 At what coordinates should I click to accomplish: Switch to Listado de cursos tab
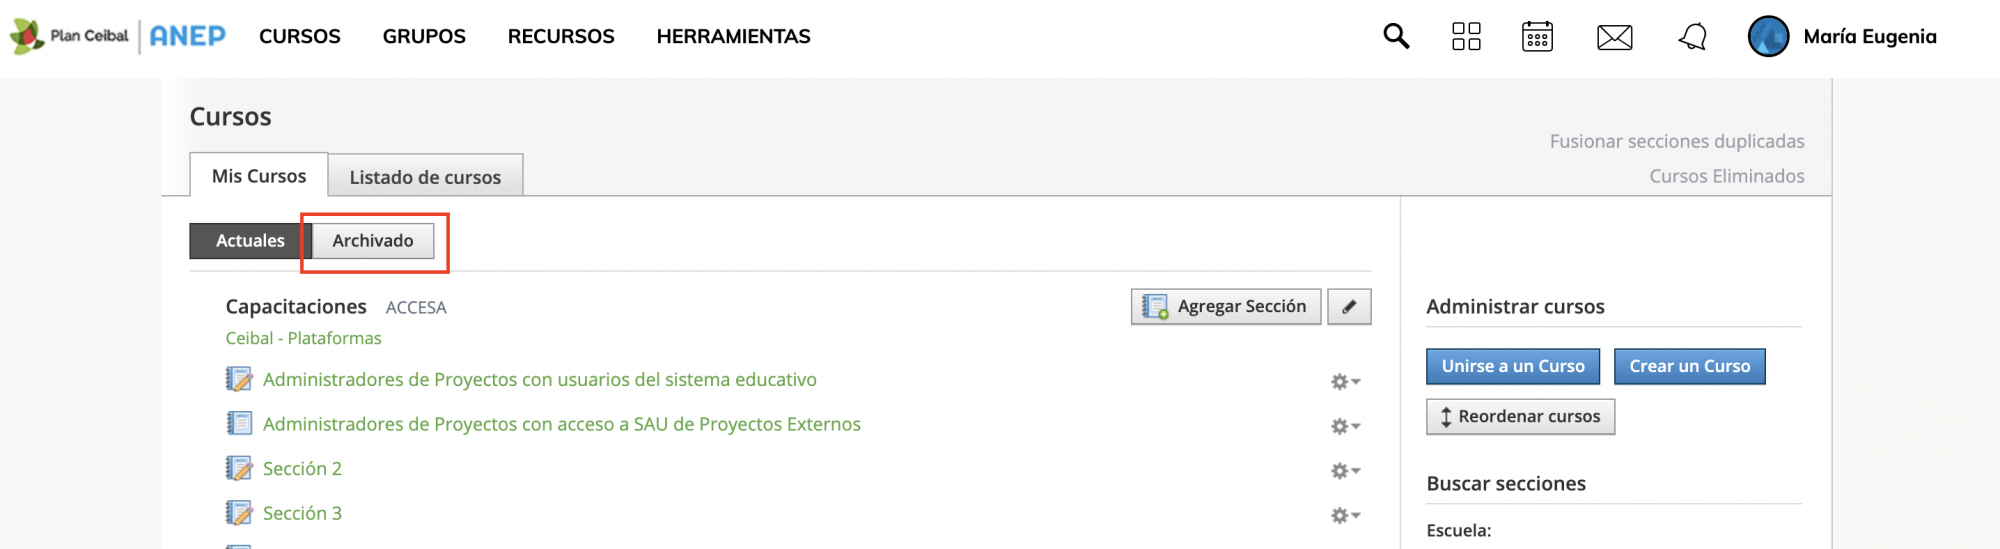tap(425, 177)
